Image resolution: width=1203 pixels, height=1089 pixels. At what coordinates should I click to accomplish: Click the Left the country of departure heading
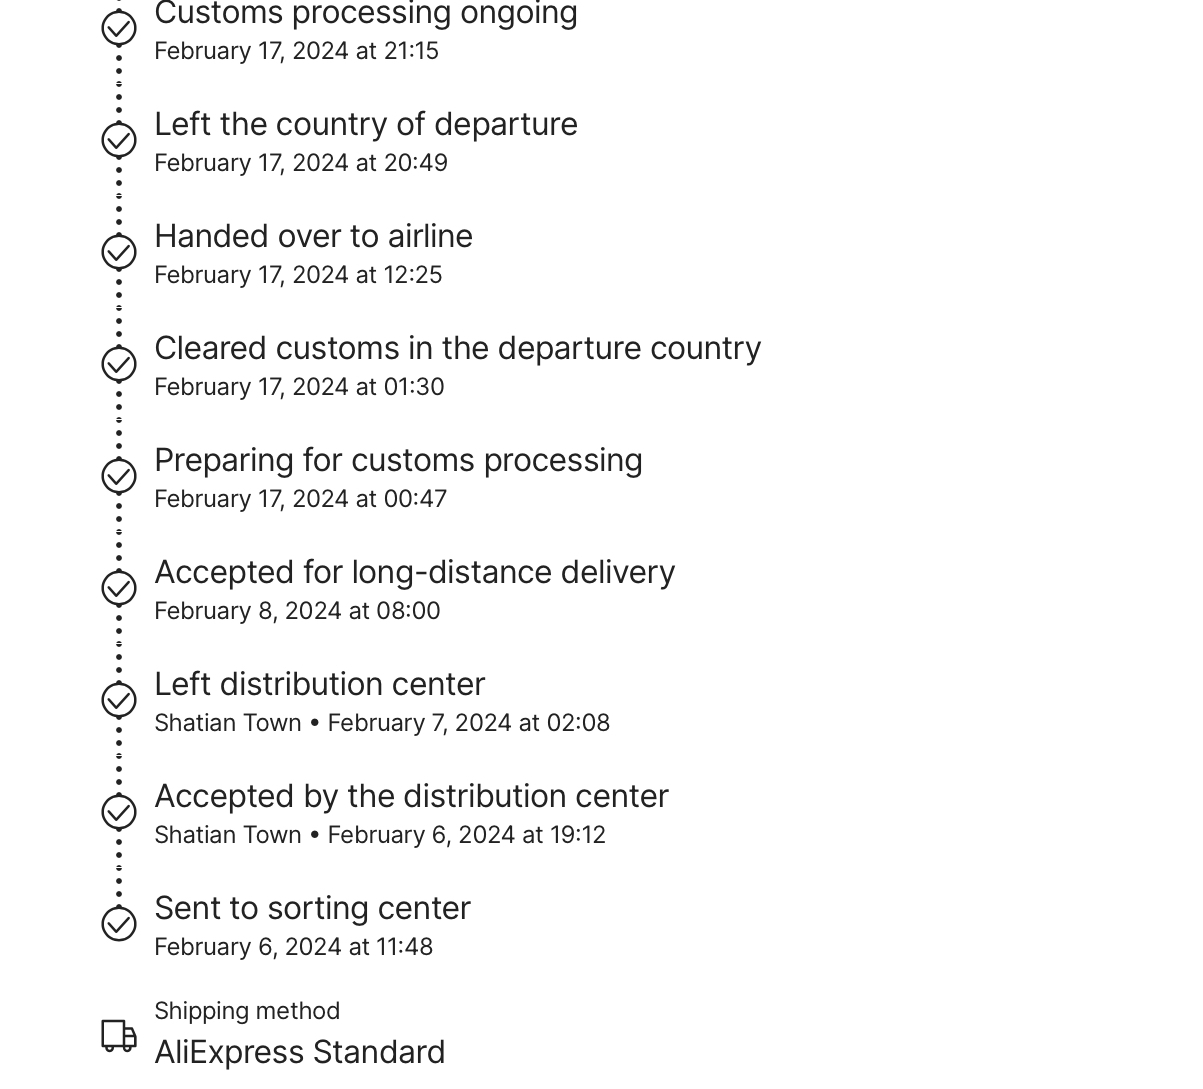click(x=366, y=124)
